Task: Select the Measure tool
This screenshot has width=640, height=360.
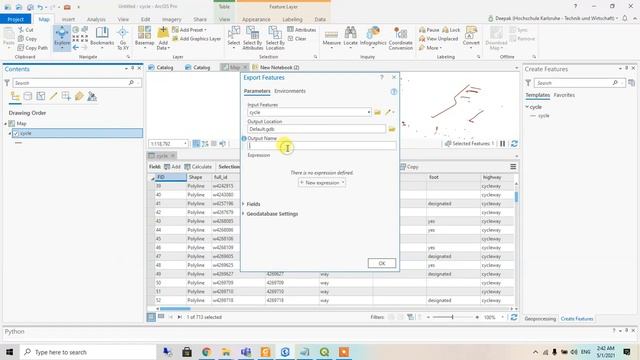Action: 331,37
